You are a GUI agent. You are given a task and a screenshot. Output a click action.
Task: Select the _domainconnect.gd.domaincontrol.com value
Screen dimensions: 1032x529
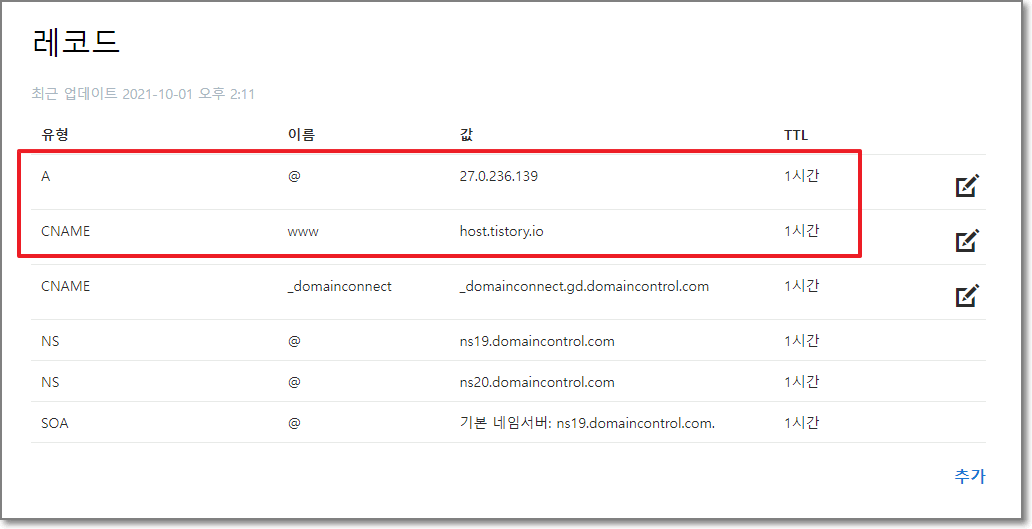584,286
